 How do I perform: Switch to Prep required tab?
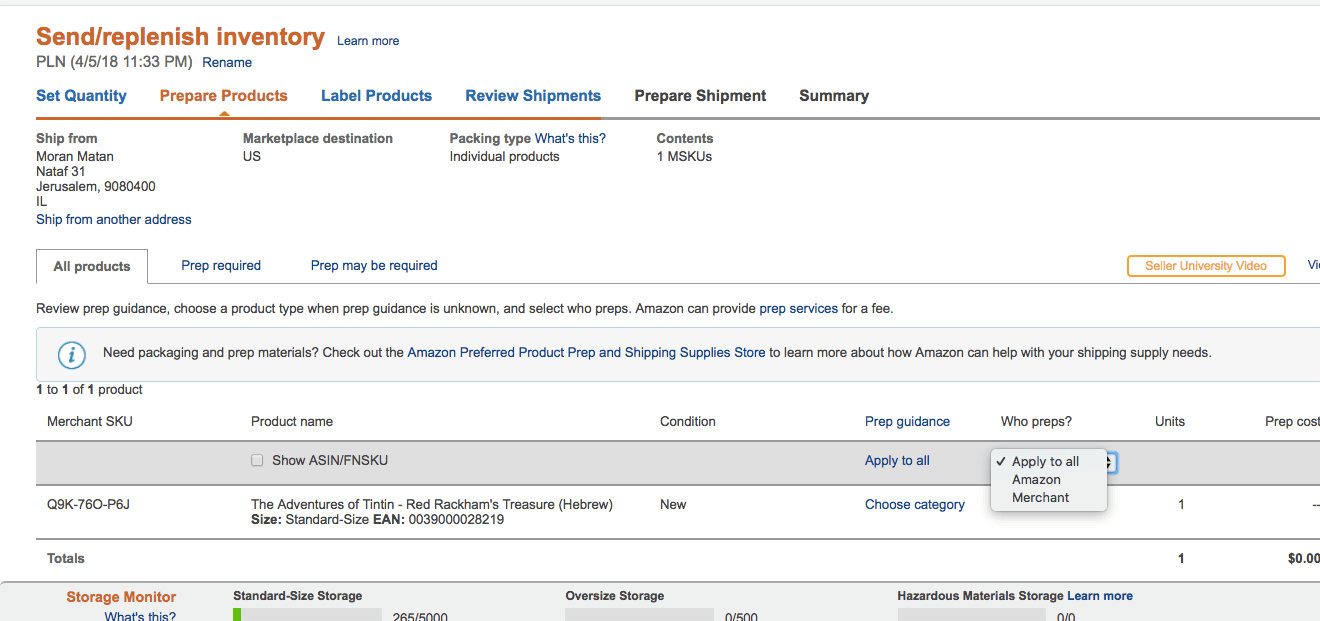[x=221, y=265]
